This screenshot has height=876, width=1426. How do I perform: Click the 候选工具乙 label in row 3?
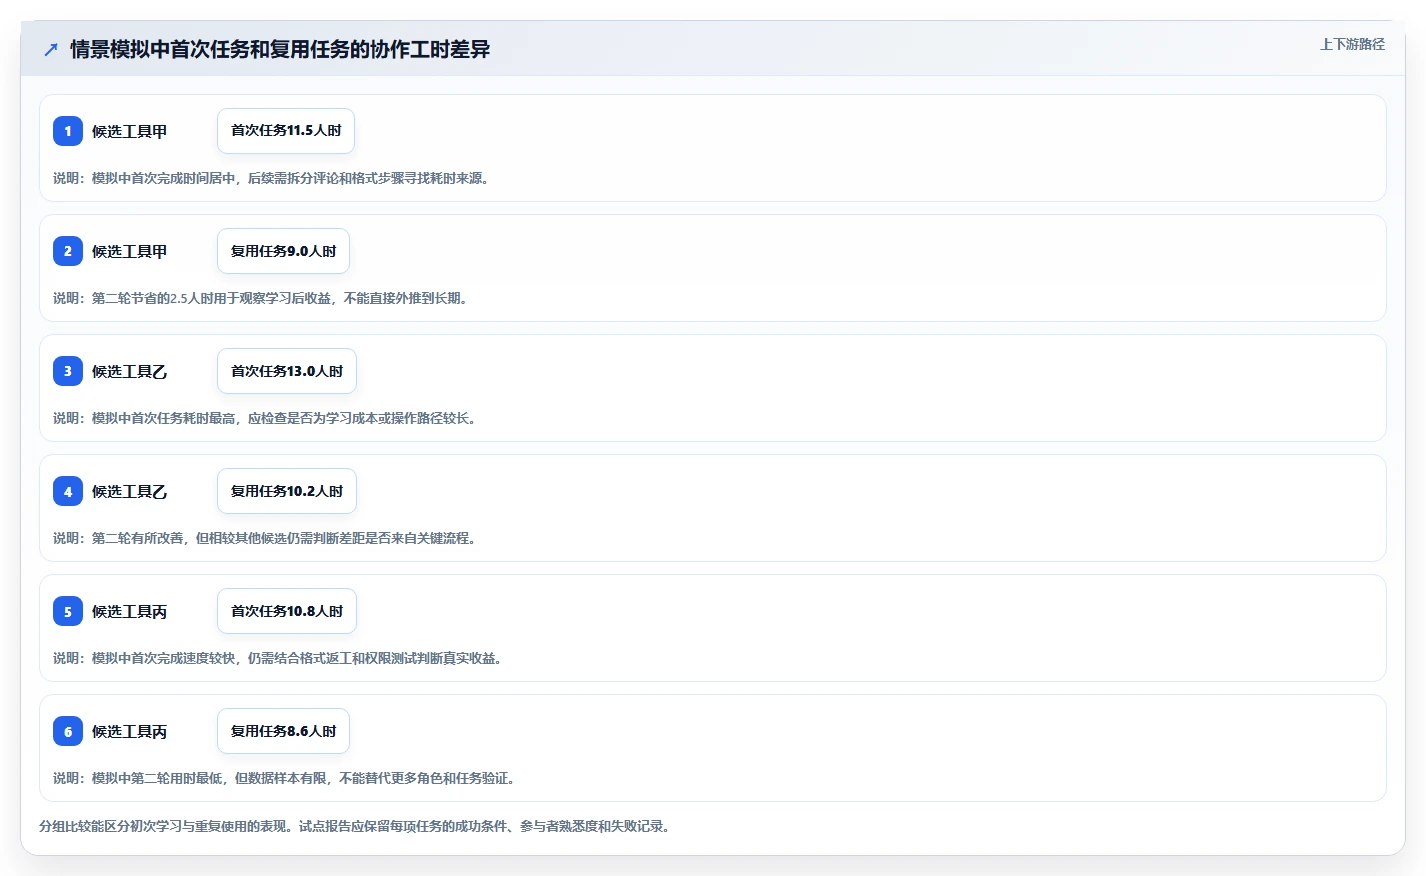pos(129,371)
